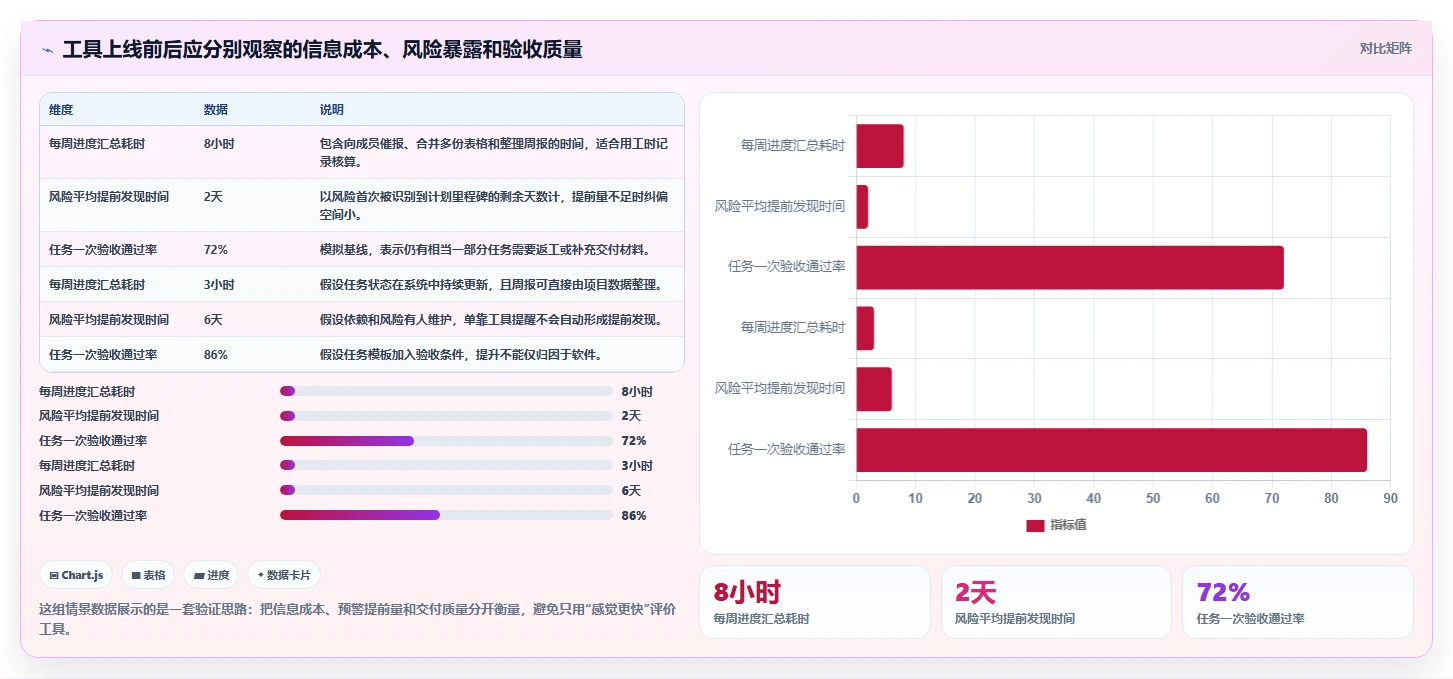
Task: Click the description starting 包含向成员催报
Action: click(494, 152)
